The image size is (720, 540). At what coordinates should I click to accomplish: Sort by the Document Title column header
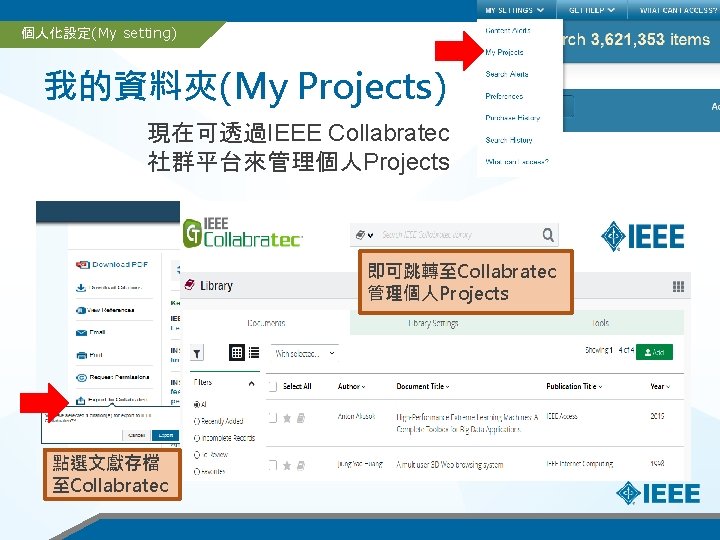[x=423, y=387]
